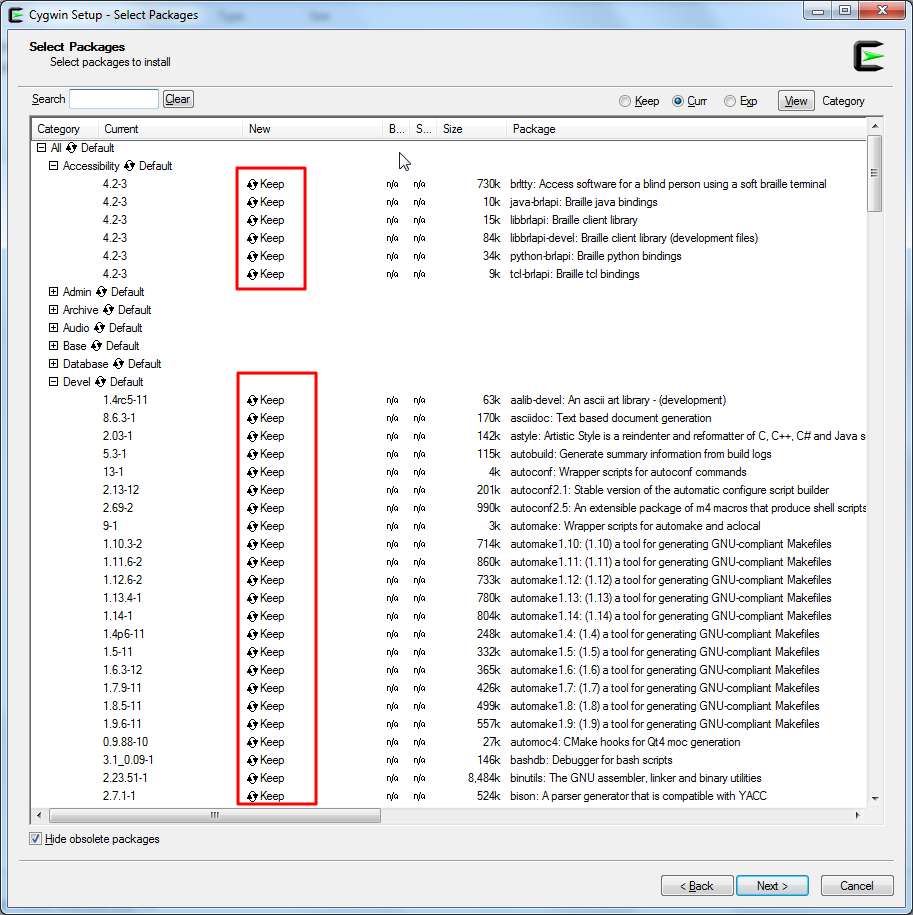Image resolution: width=913 pixels, height=915 pixels.
Task: Expand the Admin category
Action: coord(53,292)
